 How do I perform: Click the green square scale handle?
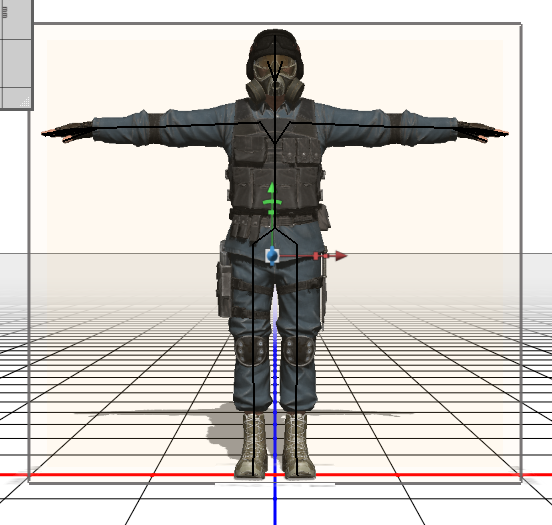point(271,212)
